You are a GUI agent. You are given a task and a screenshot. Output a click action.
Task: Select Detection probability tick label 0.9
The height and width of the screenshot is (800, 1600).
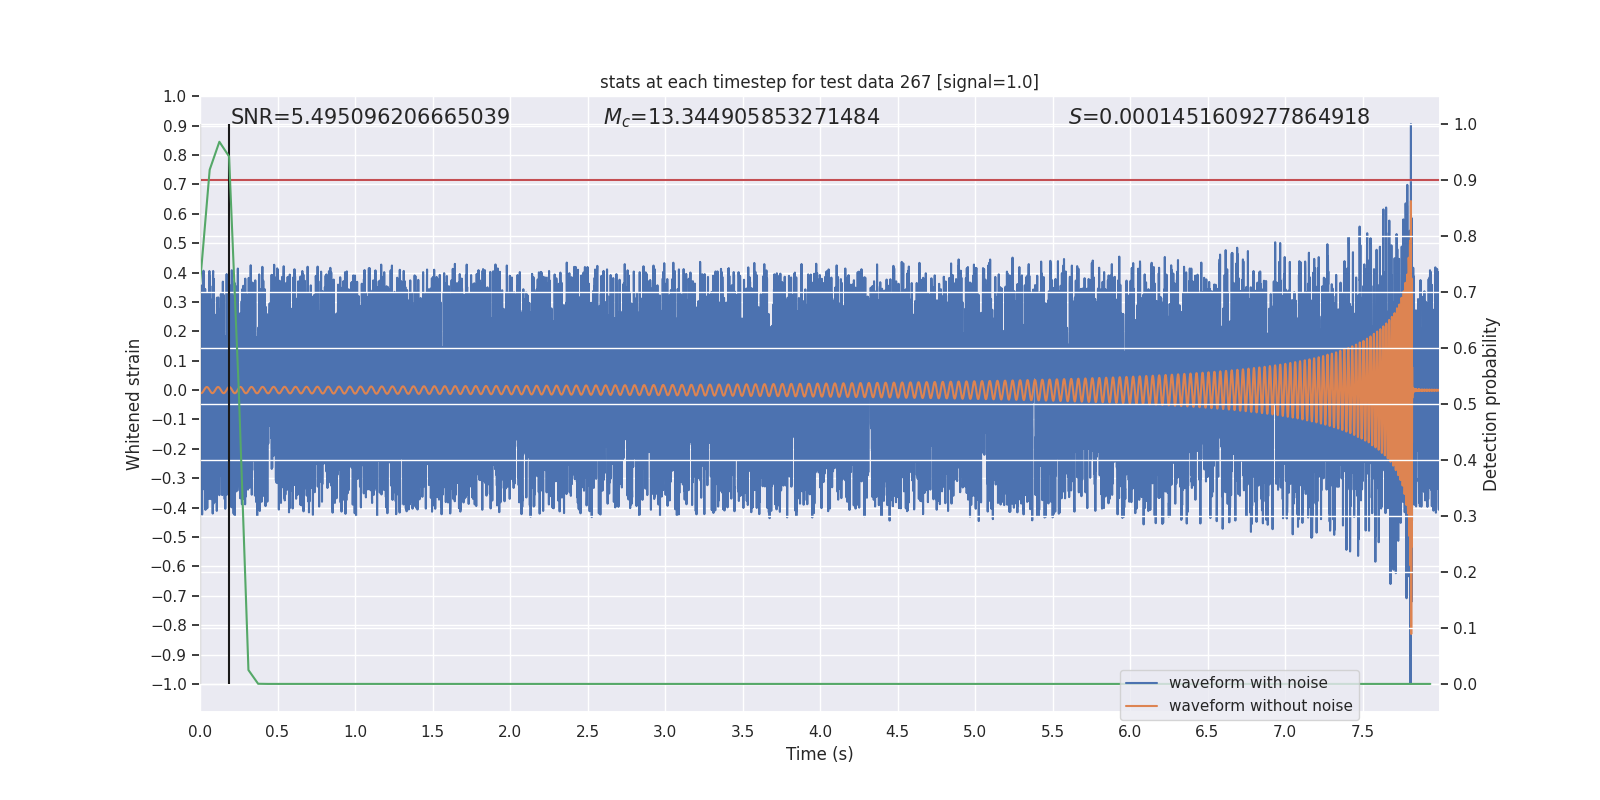click(x=1465, y=180)
